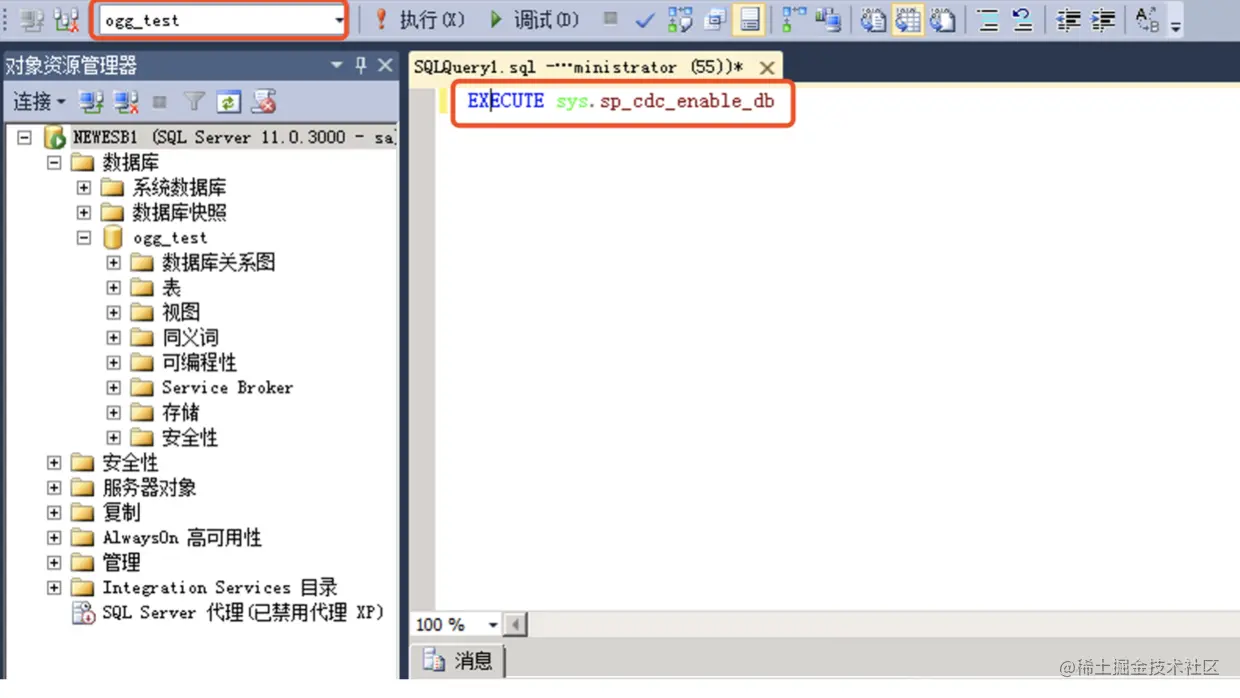Viewport: 1240px width, 698px height.
Task: Collapse the 数据库 folder node
Action: [x=55, y=163]
